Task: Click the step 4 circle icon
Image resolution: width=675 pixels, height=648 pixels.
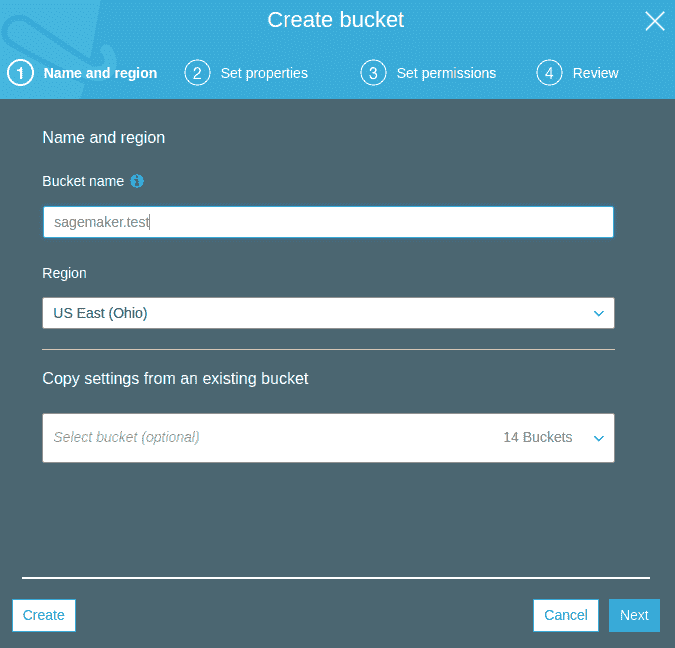Action: (x=549, y=73)
